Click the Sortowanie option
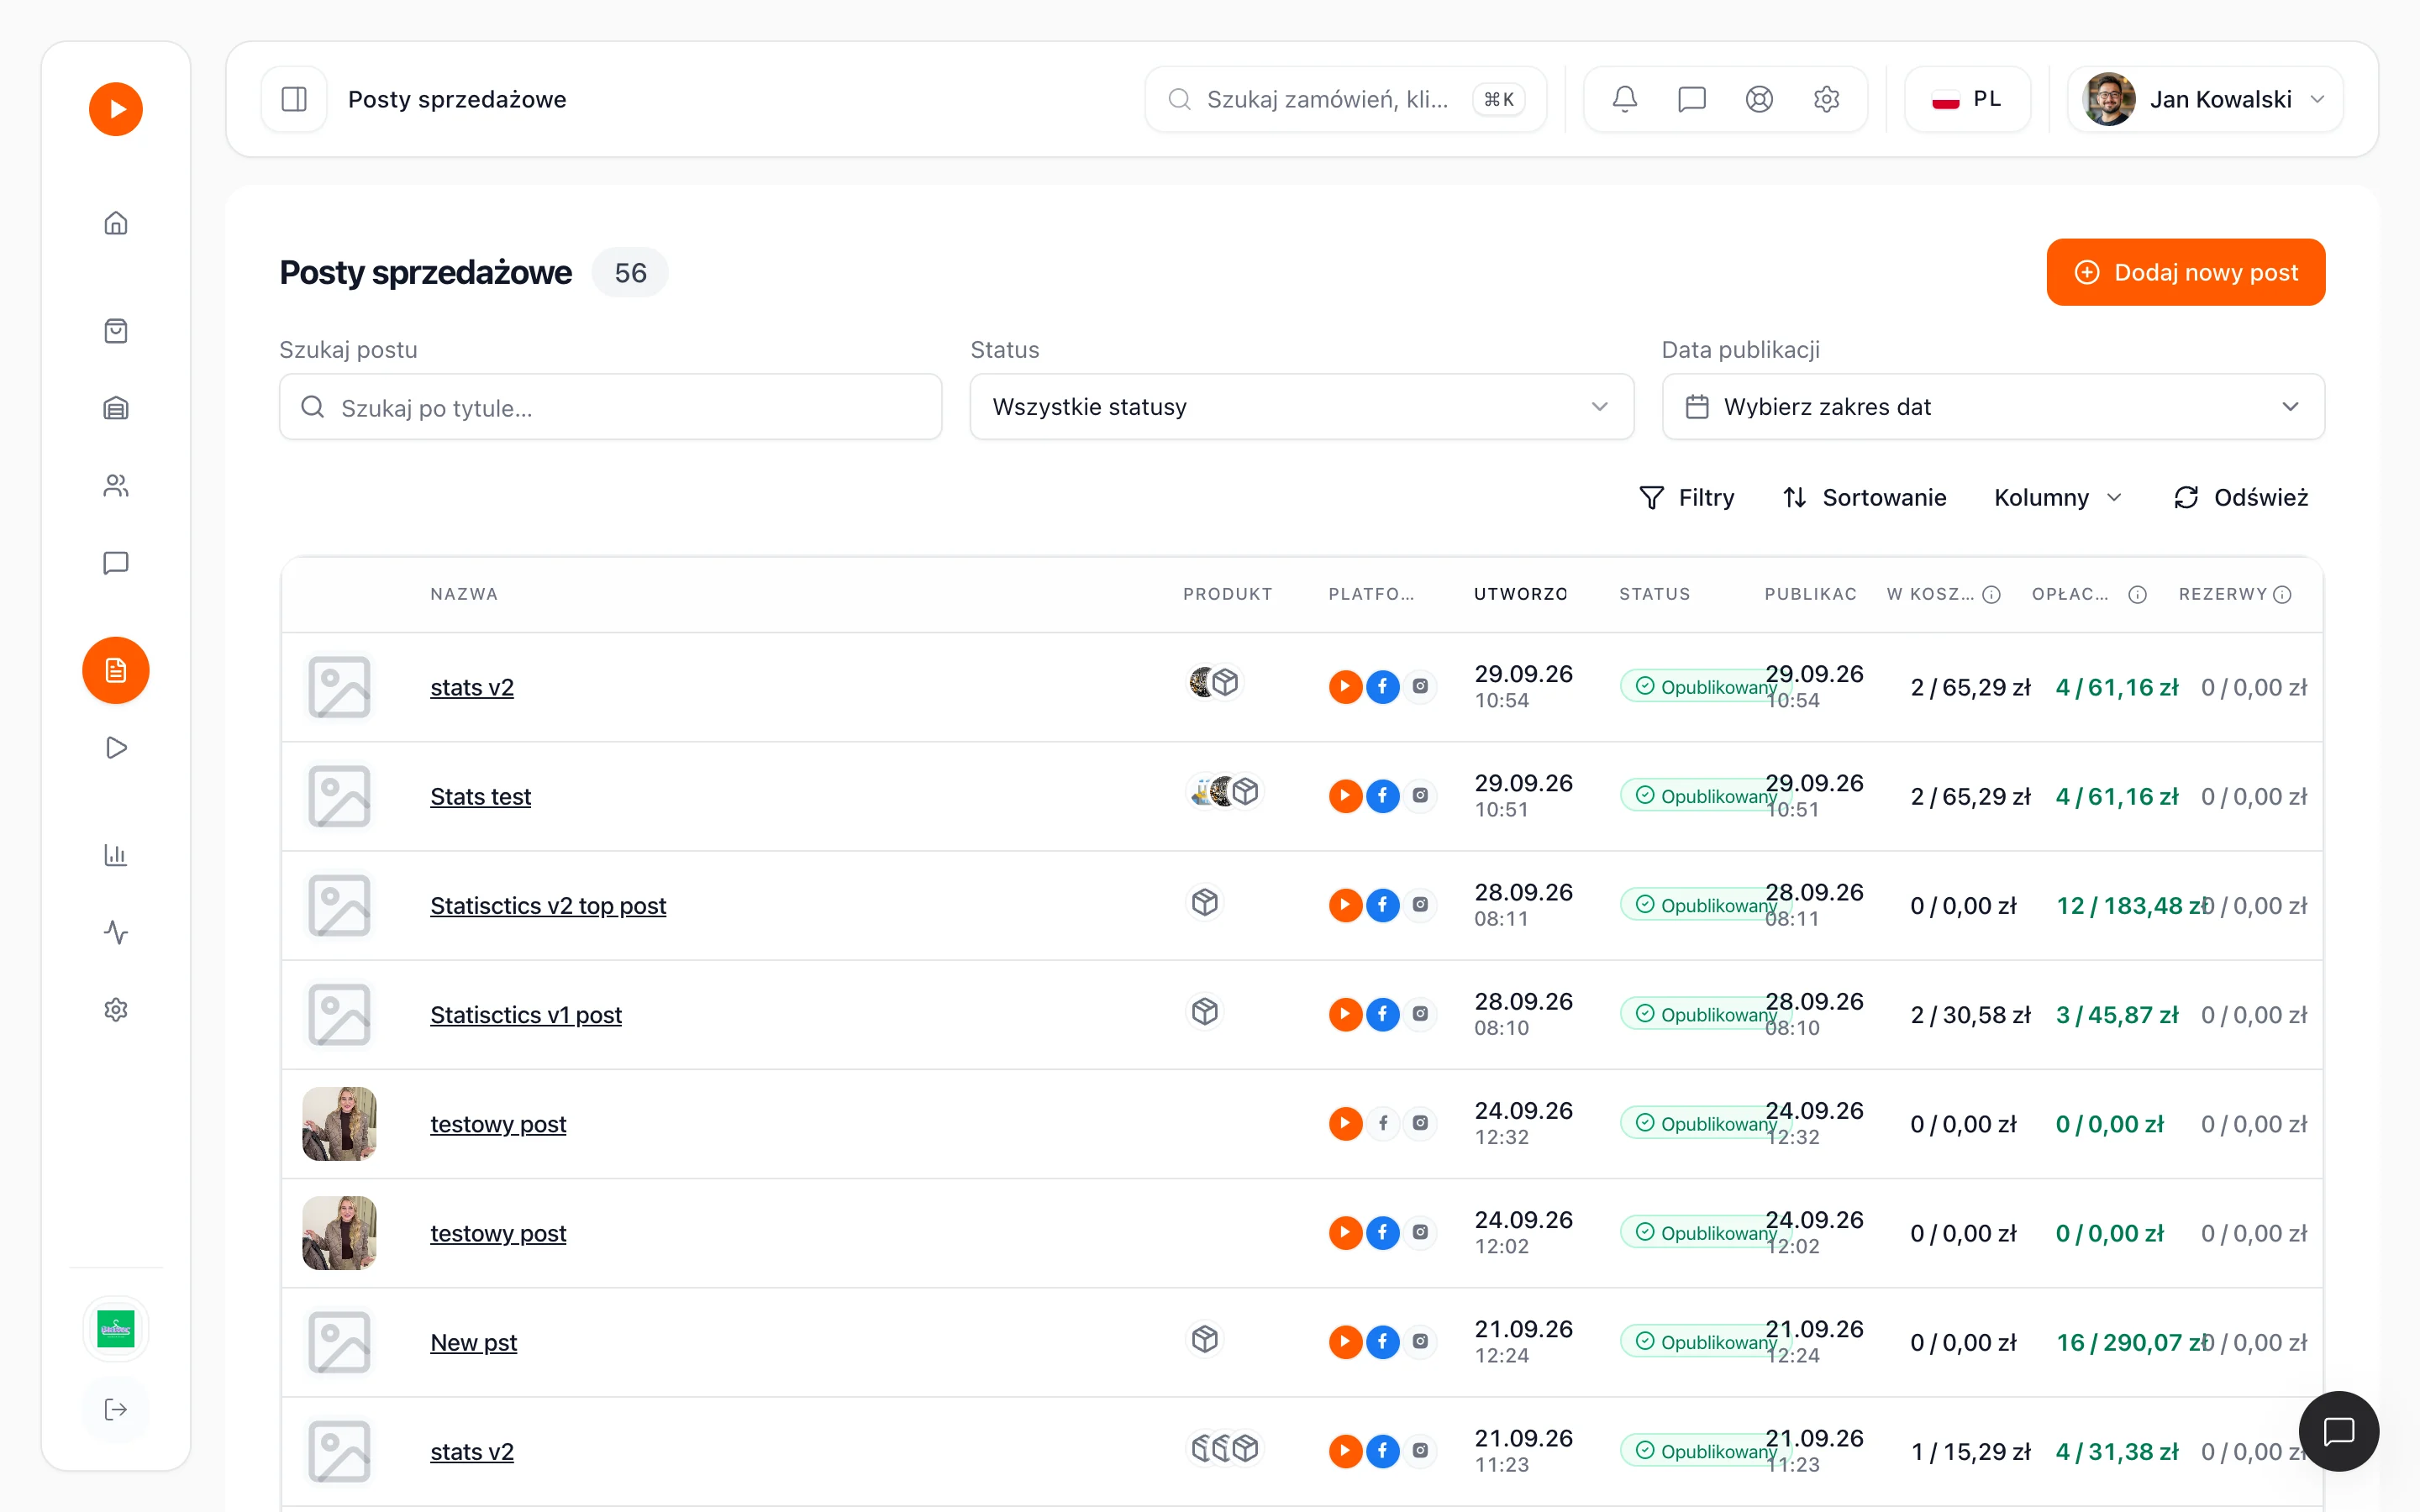This screenshot has width=2420, height=1512. pos(1864,497)
